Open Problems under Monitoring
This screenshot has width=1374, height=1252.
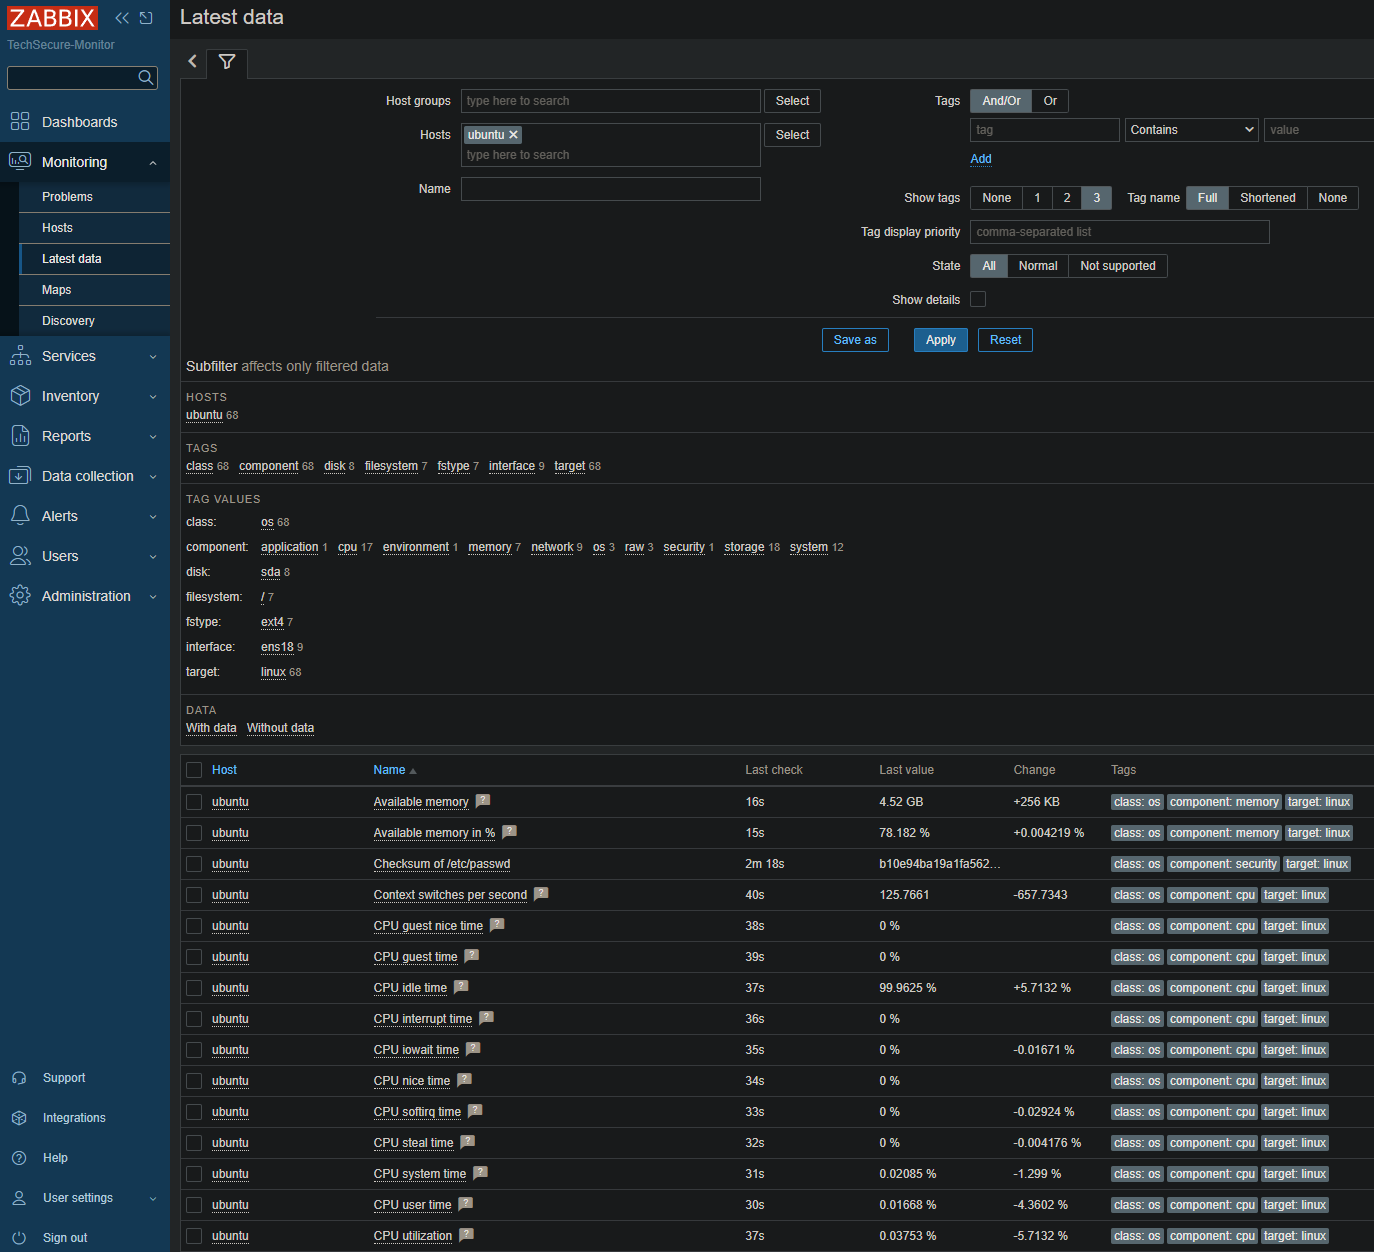67,197
